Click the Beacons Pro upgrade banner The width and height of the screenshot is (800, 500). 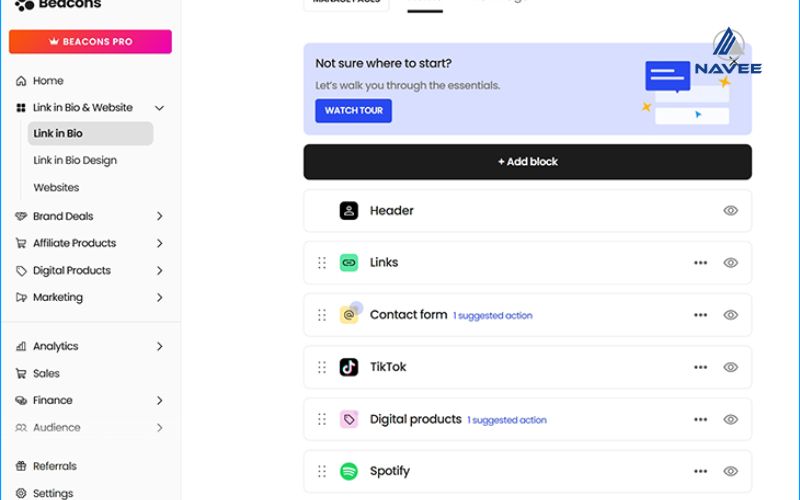(90, 42)
